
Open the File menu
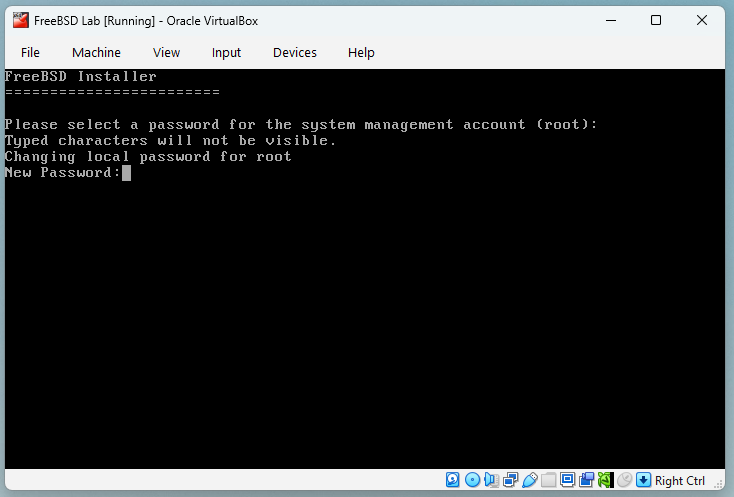[30, 52]
